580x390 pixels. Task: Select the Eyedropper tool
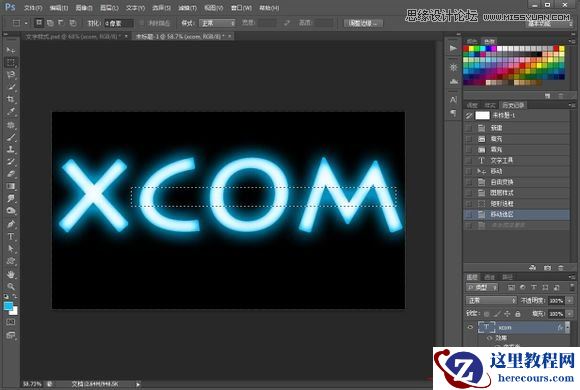(x=10, y=112)
